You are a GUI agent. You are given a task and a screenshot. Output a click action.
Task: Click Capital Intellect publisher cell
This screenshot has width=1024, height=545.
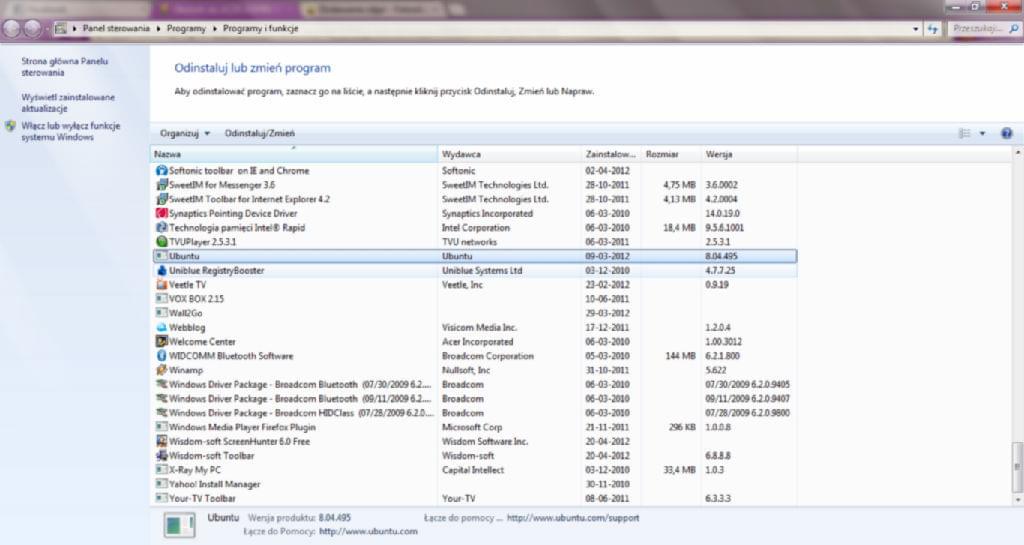[473, 470]
